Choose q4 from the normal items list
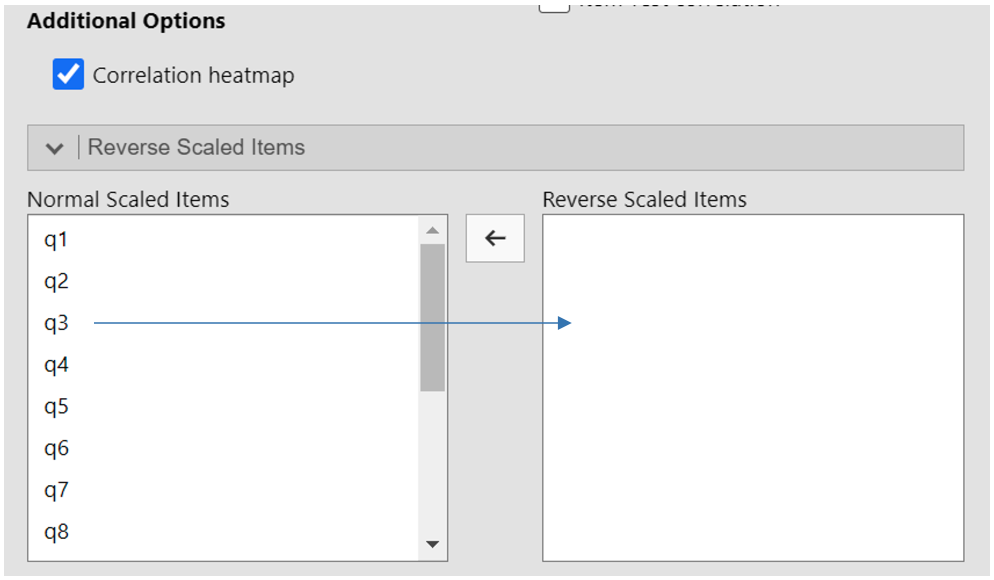The width and height of the screenshot is (994, 580). 56,365
